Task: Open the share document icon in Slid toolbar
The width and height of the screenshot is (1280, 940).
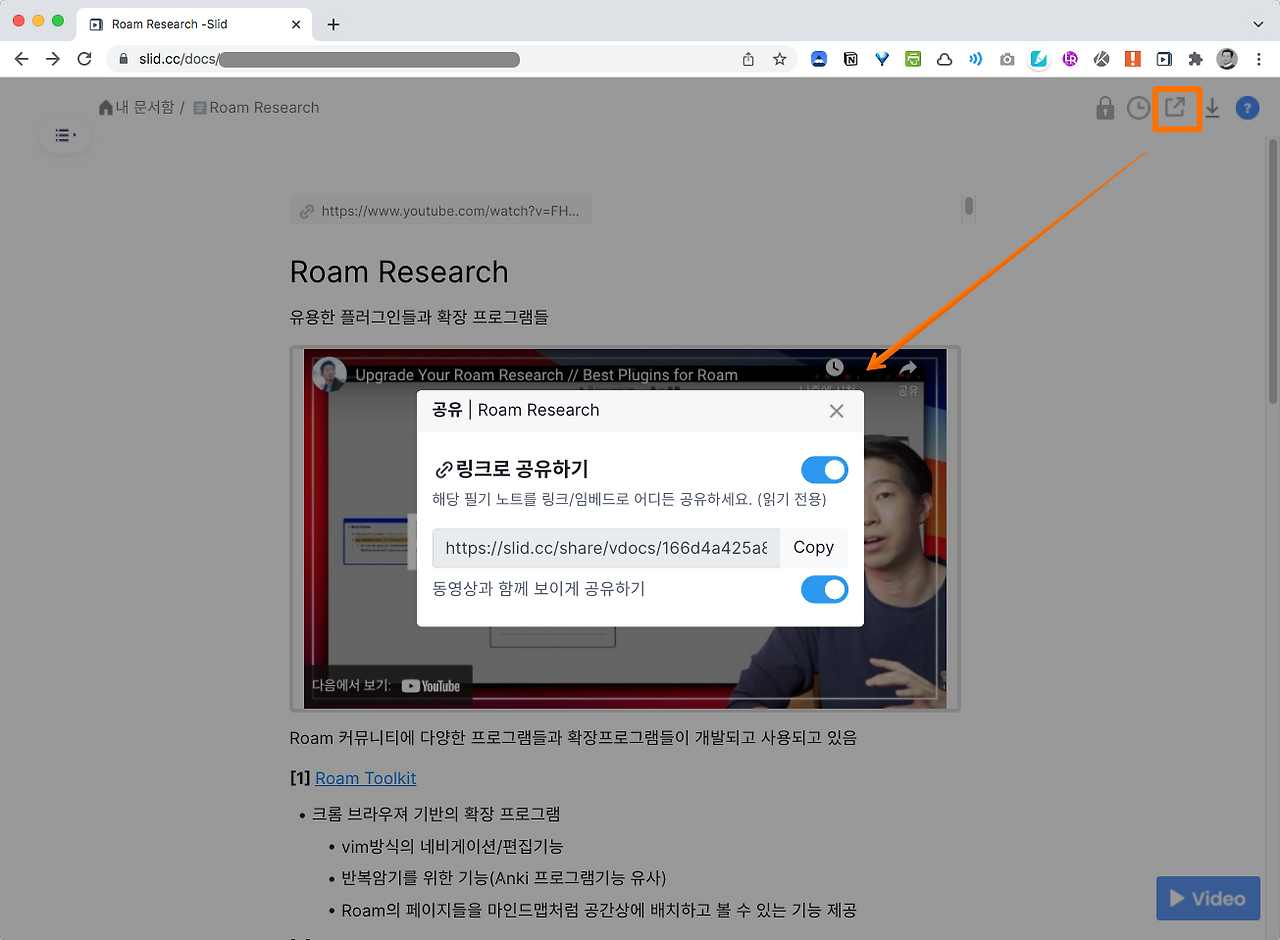Action: pyautogui.click(x=1176, y=107)
